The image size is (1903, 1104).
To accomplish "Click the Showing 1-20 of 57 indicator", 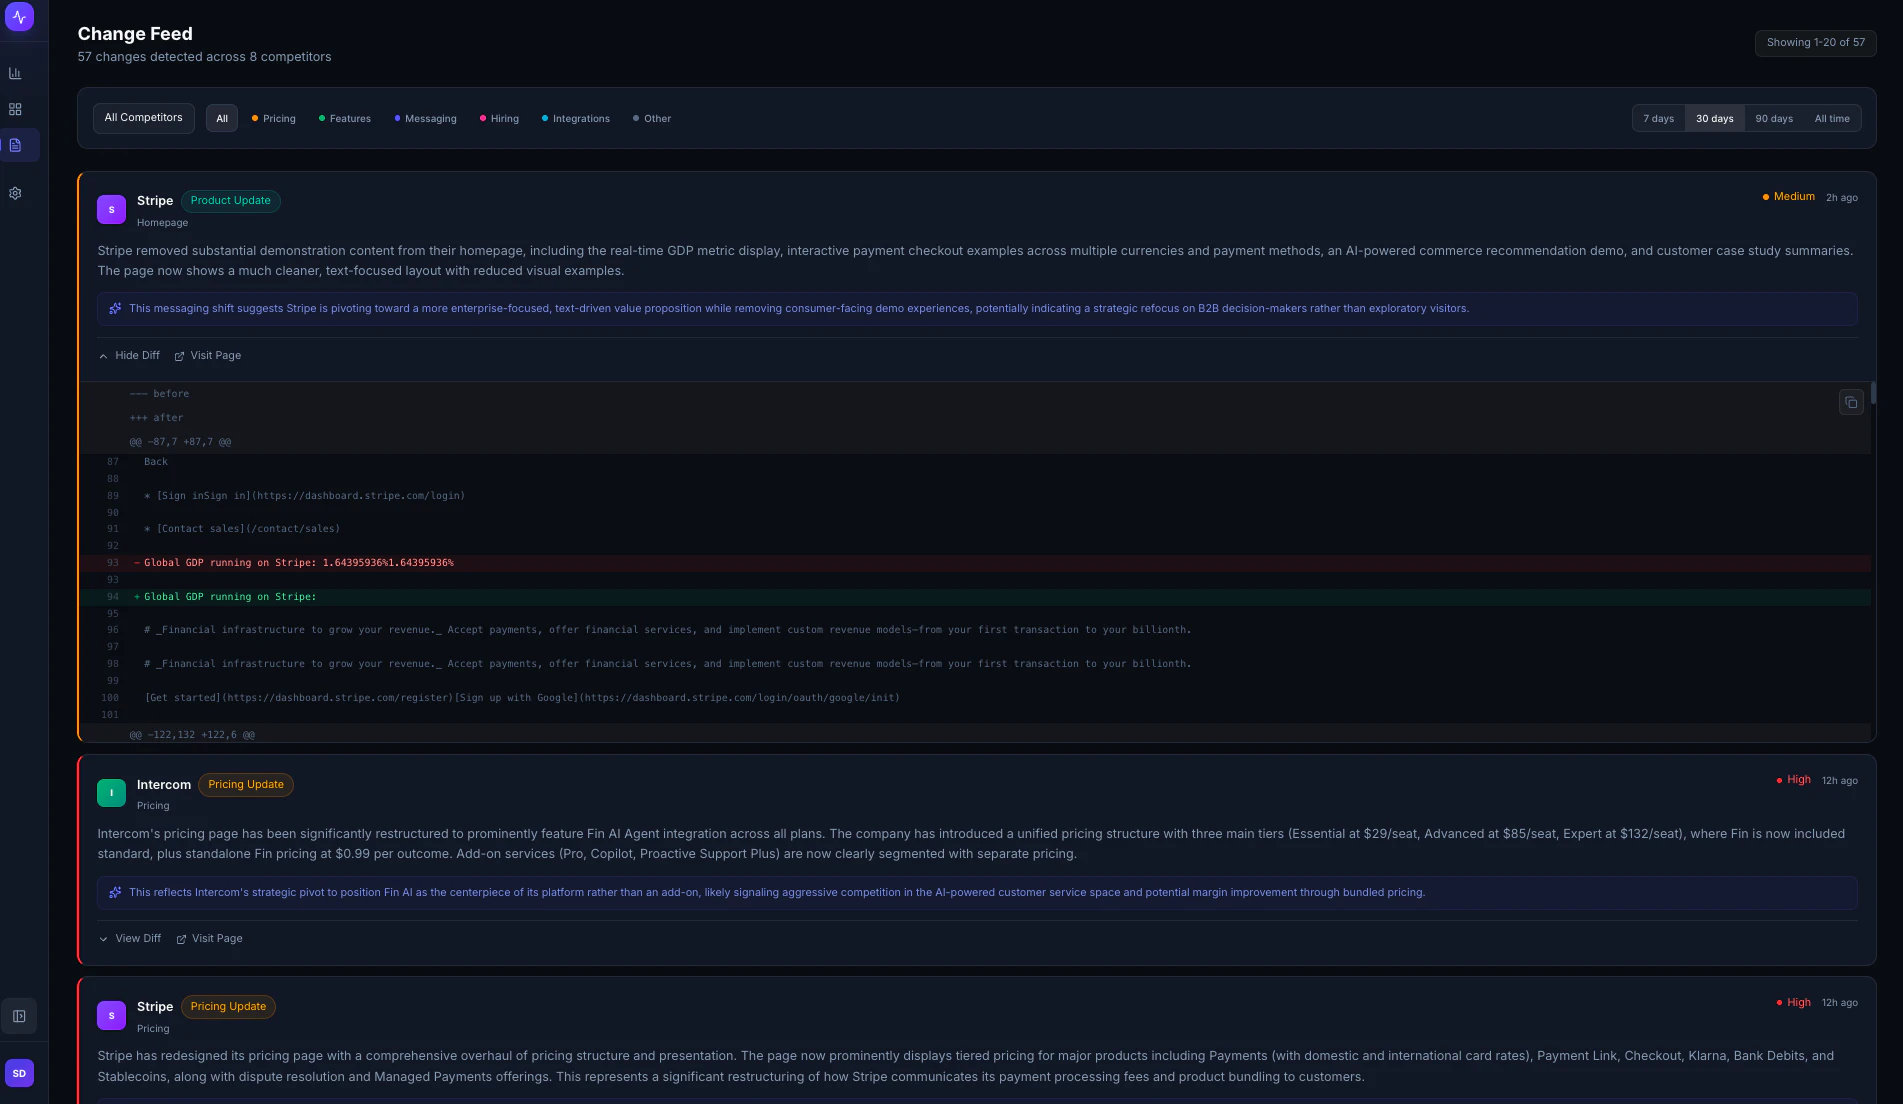I will tap(1815, 42).
